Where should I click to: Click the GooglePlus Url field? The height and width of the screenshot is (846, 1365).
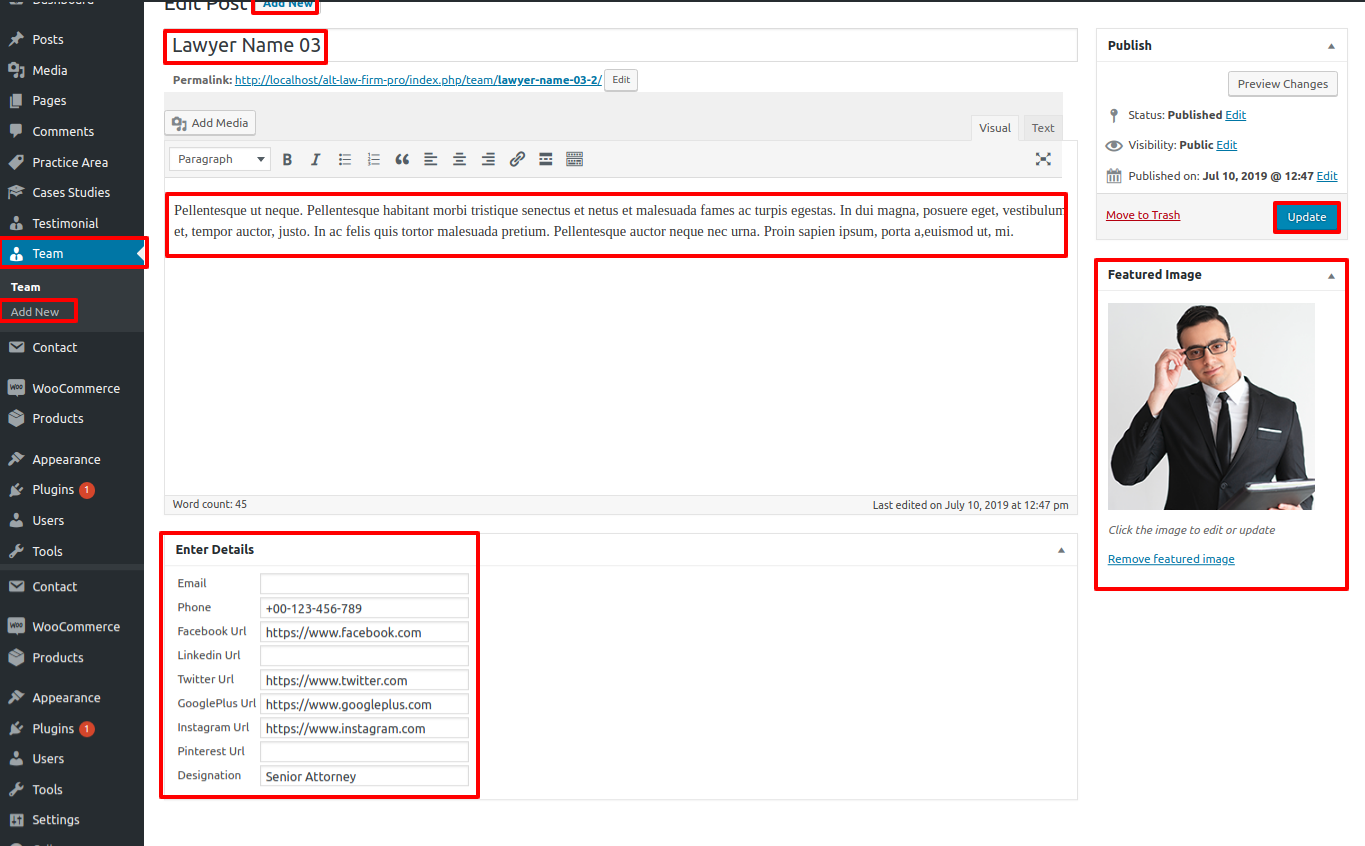(x=364, y=704)
